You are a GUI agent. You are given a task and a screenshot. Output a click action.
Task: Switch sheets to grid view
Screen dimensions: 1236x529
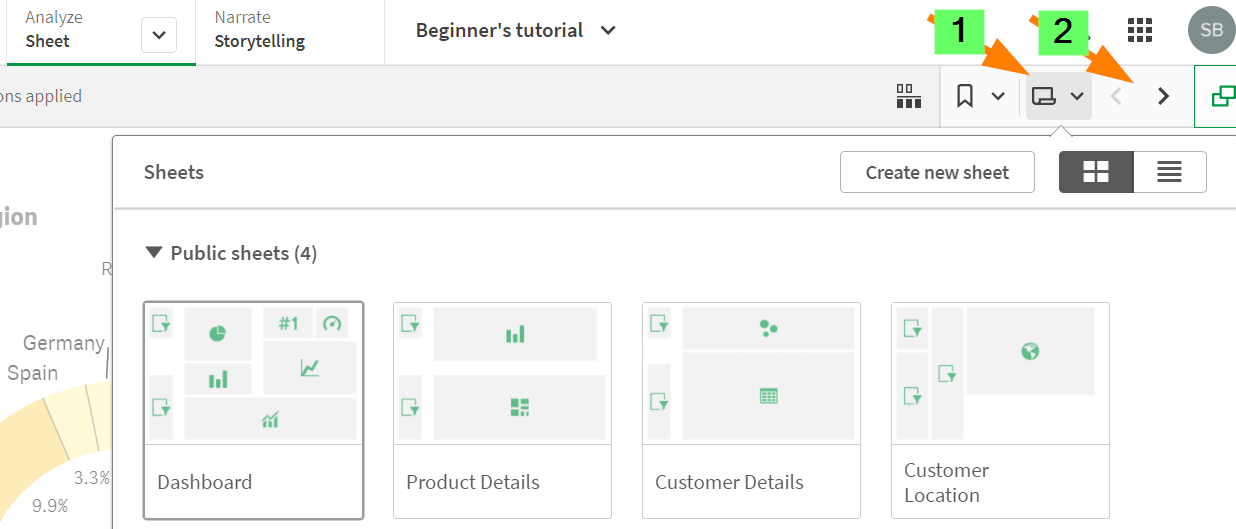point(1096,172)
